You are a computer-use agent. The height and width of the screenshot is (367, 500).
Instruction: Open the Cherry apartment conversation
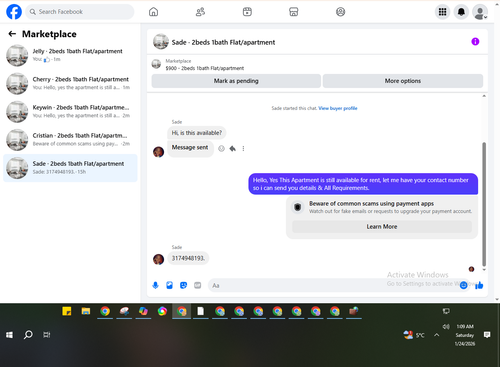[70, 83]
